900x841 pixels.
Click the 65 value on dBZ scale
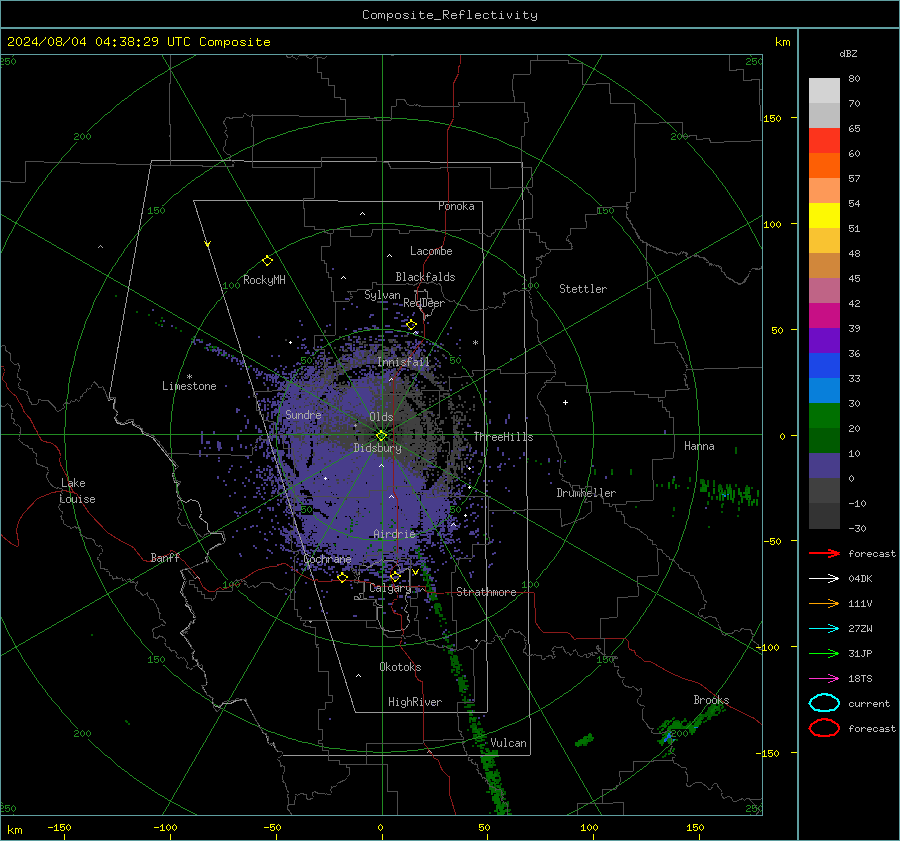coord(854,129)
